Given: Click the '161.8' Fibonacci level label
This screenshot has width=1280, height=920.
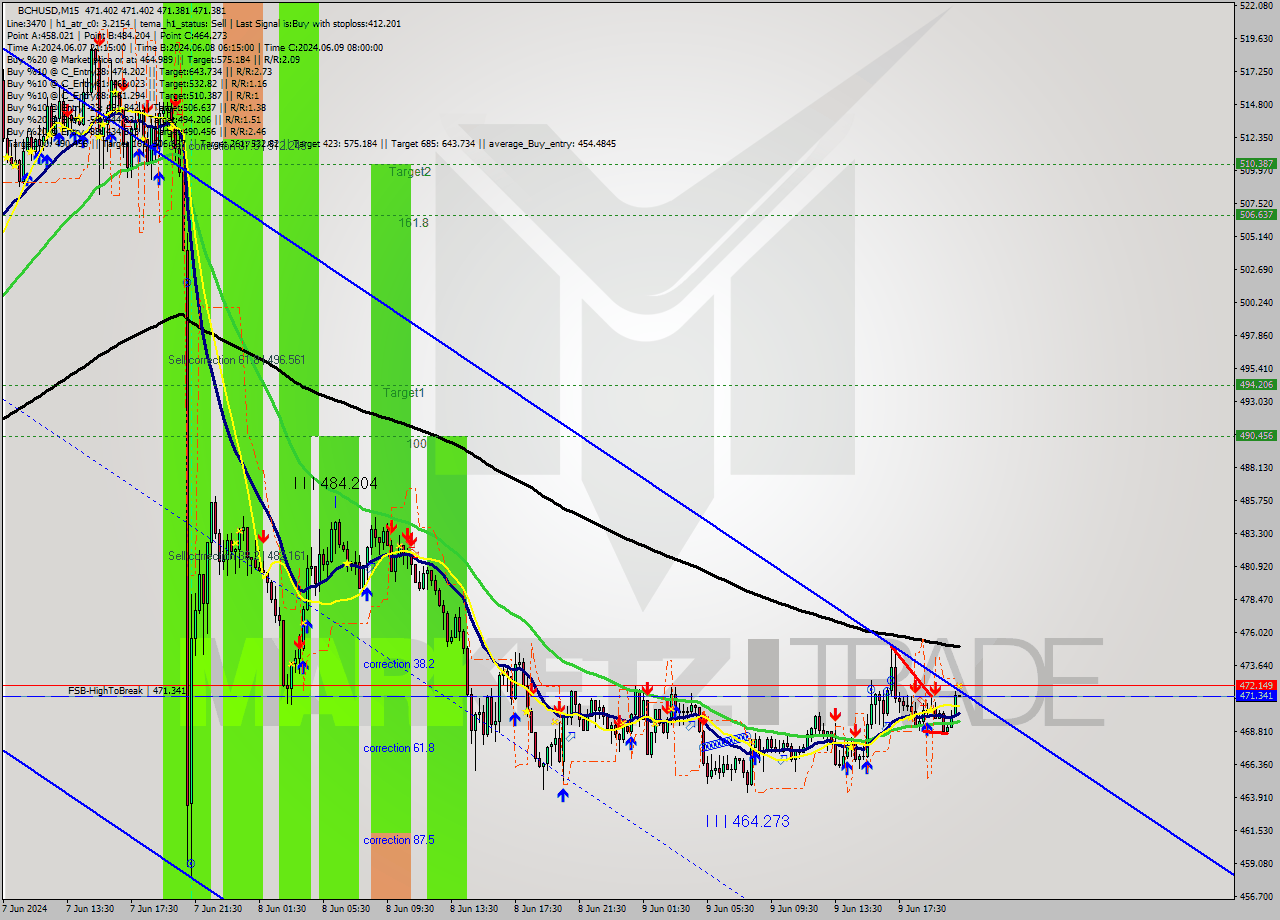Looking at the screenshot, I should pos(414,223).
